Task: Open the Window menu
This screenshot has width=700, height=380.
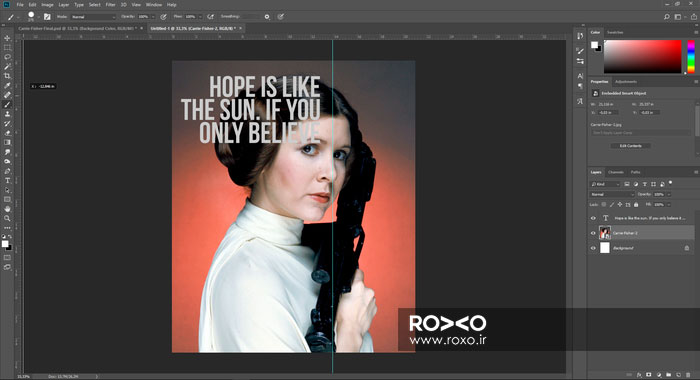Action: tap(154, 4)
